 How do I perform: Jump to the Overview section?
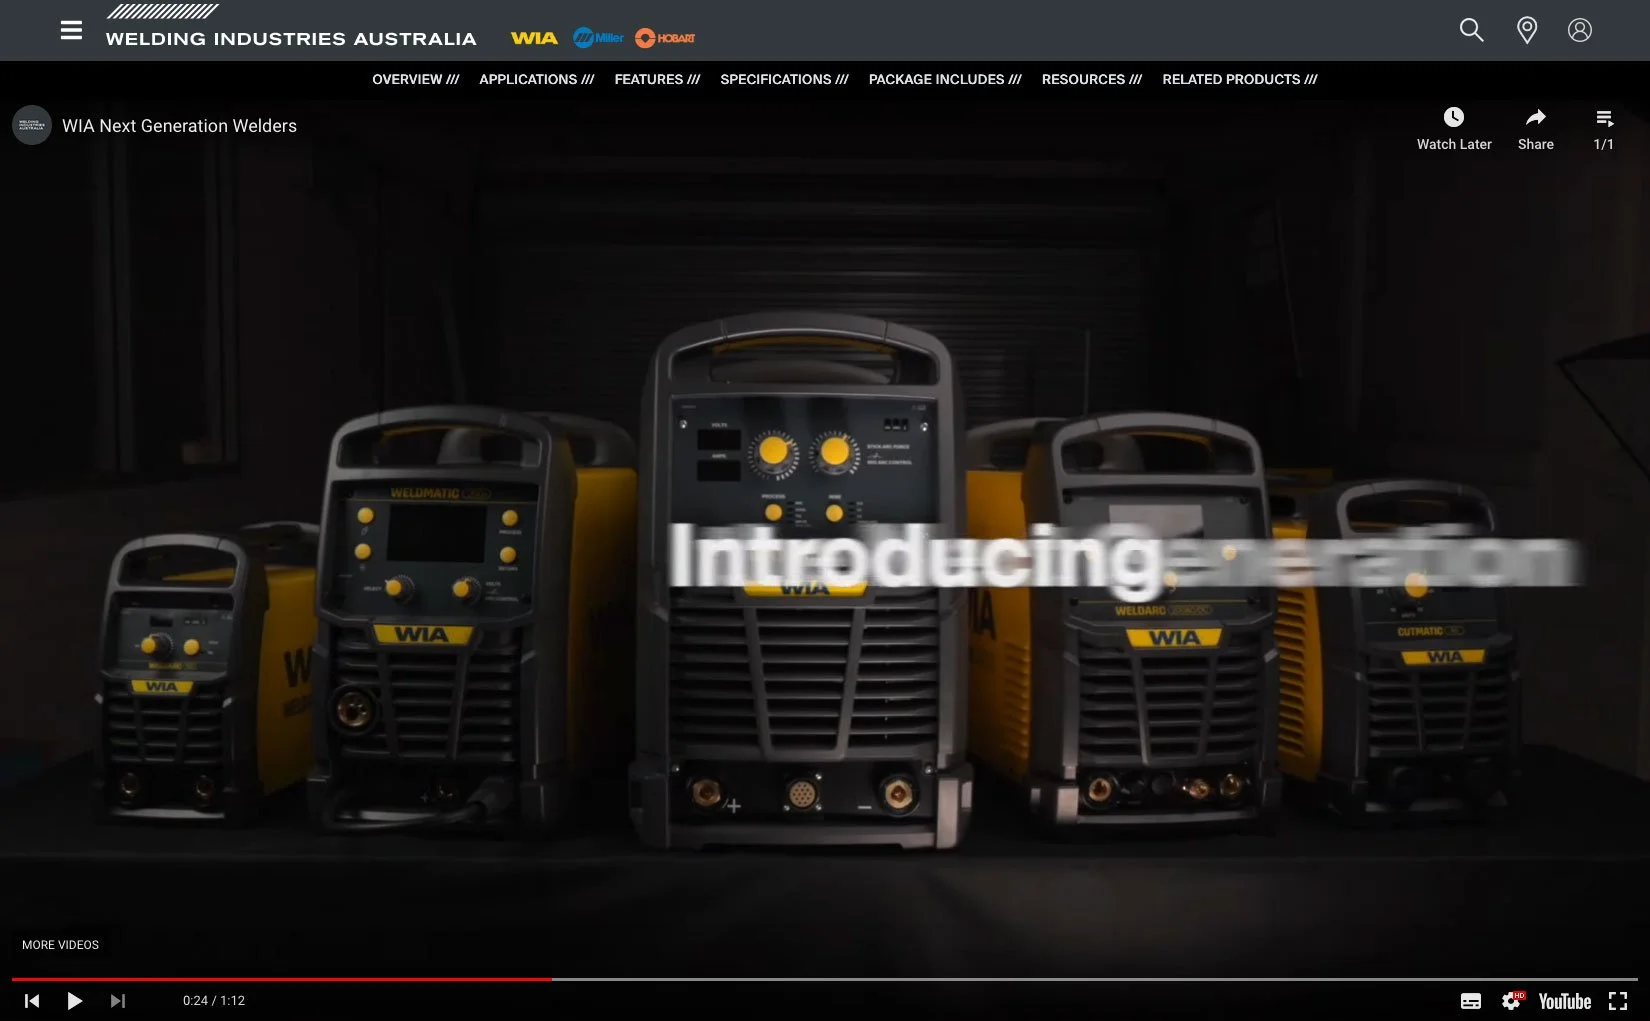(x=415, y=79)
